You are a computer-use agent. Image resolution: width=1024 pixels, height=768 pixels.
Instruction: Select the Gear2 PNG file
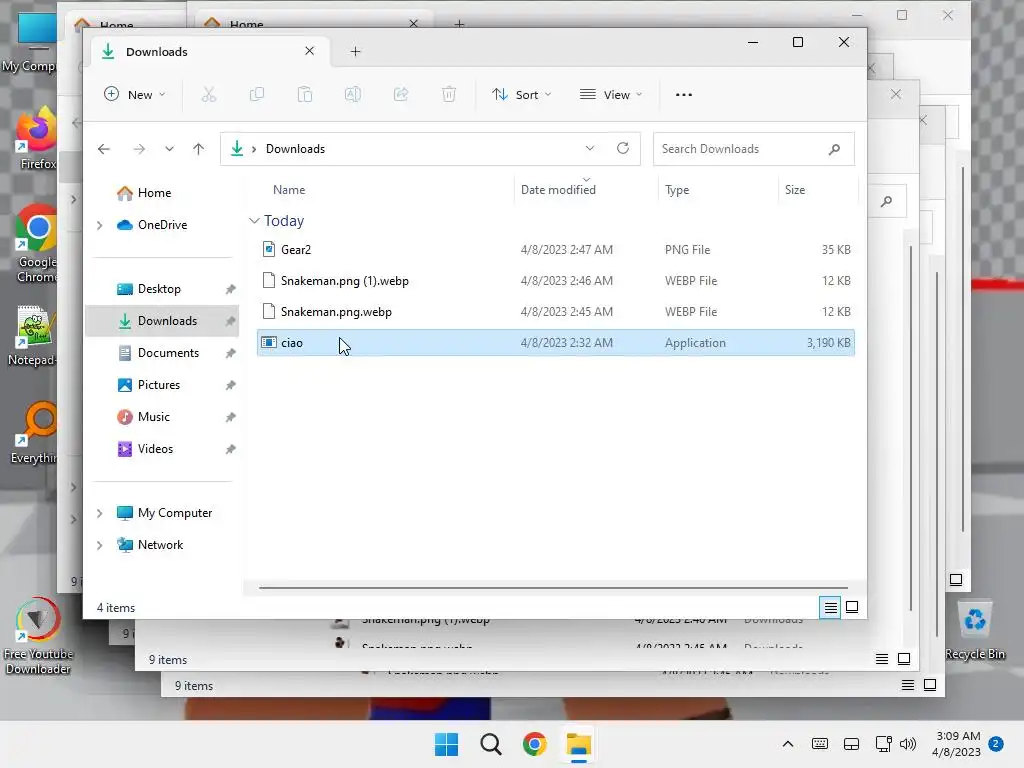[x=556, y=249]
